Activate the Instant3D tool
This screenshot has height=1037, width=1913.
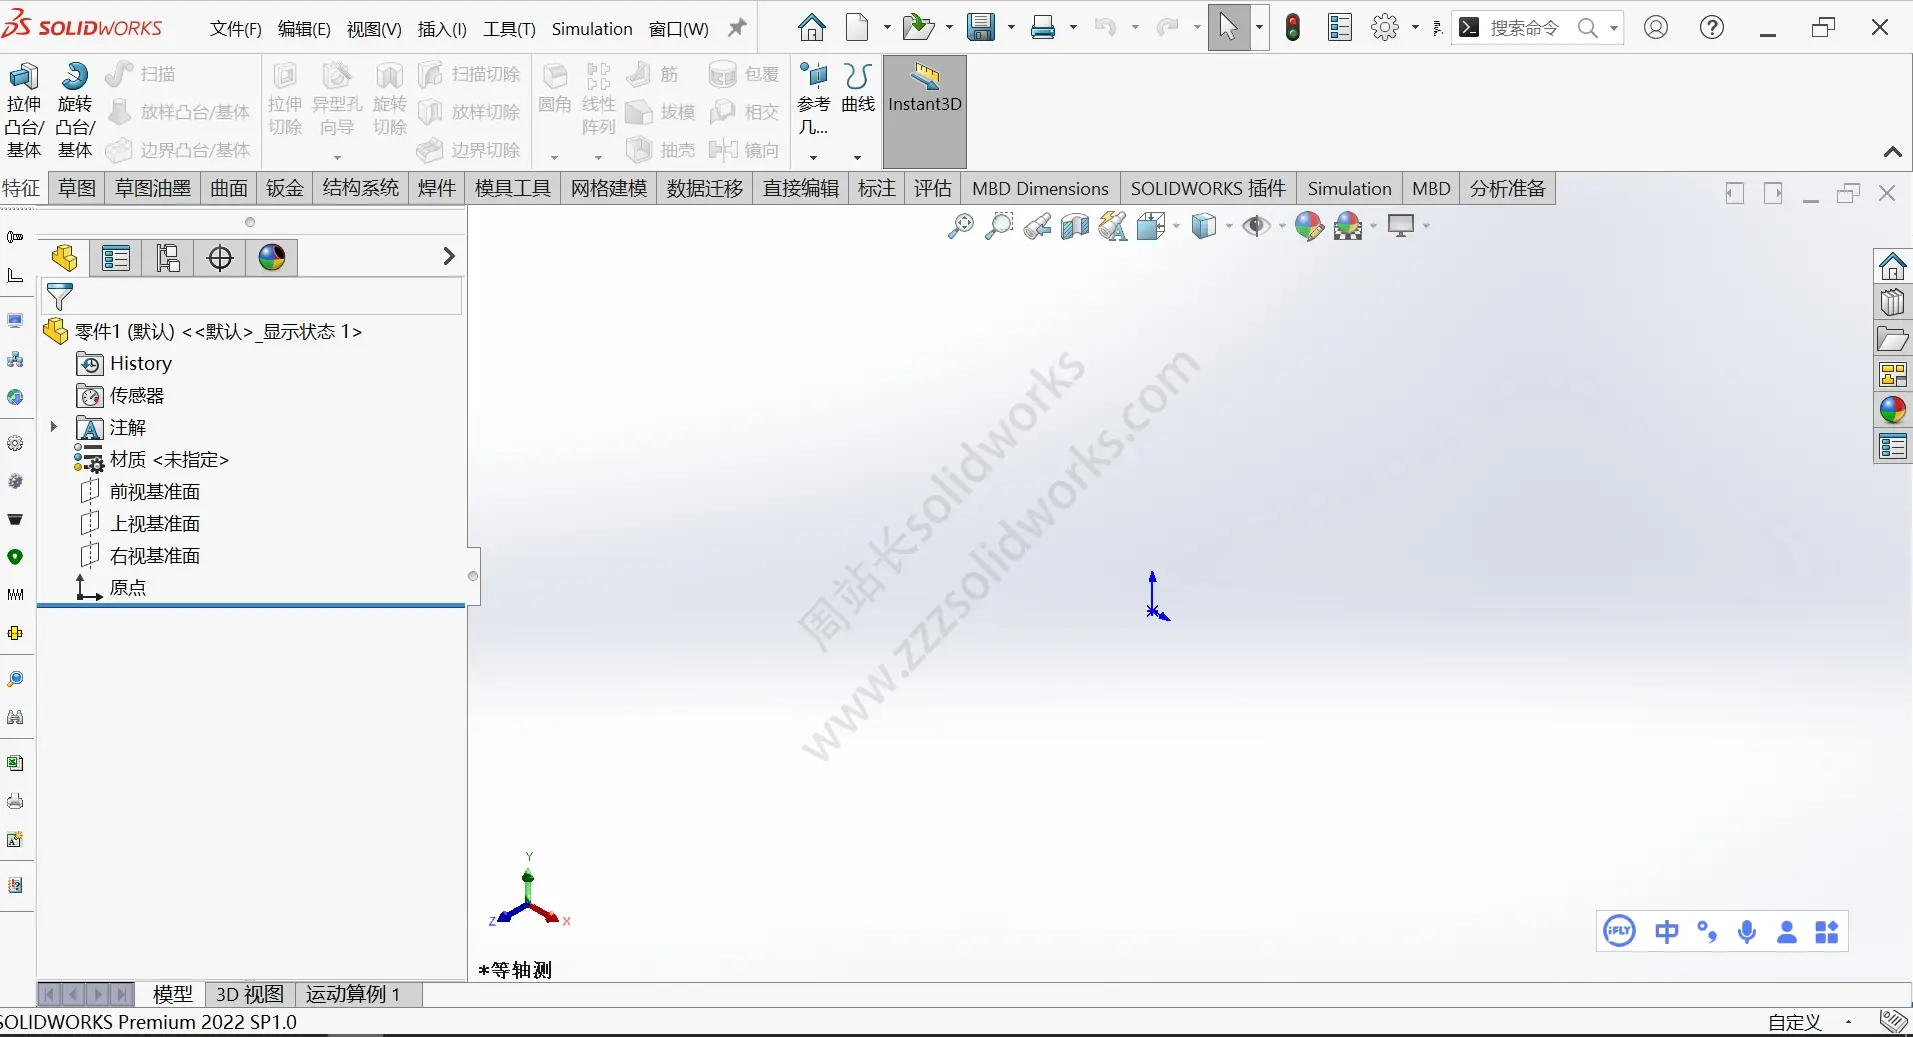tap(923, 100)
